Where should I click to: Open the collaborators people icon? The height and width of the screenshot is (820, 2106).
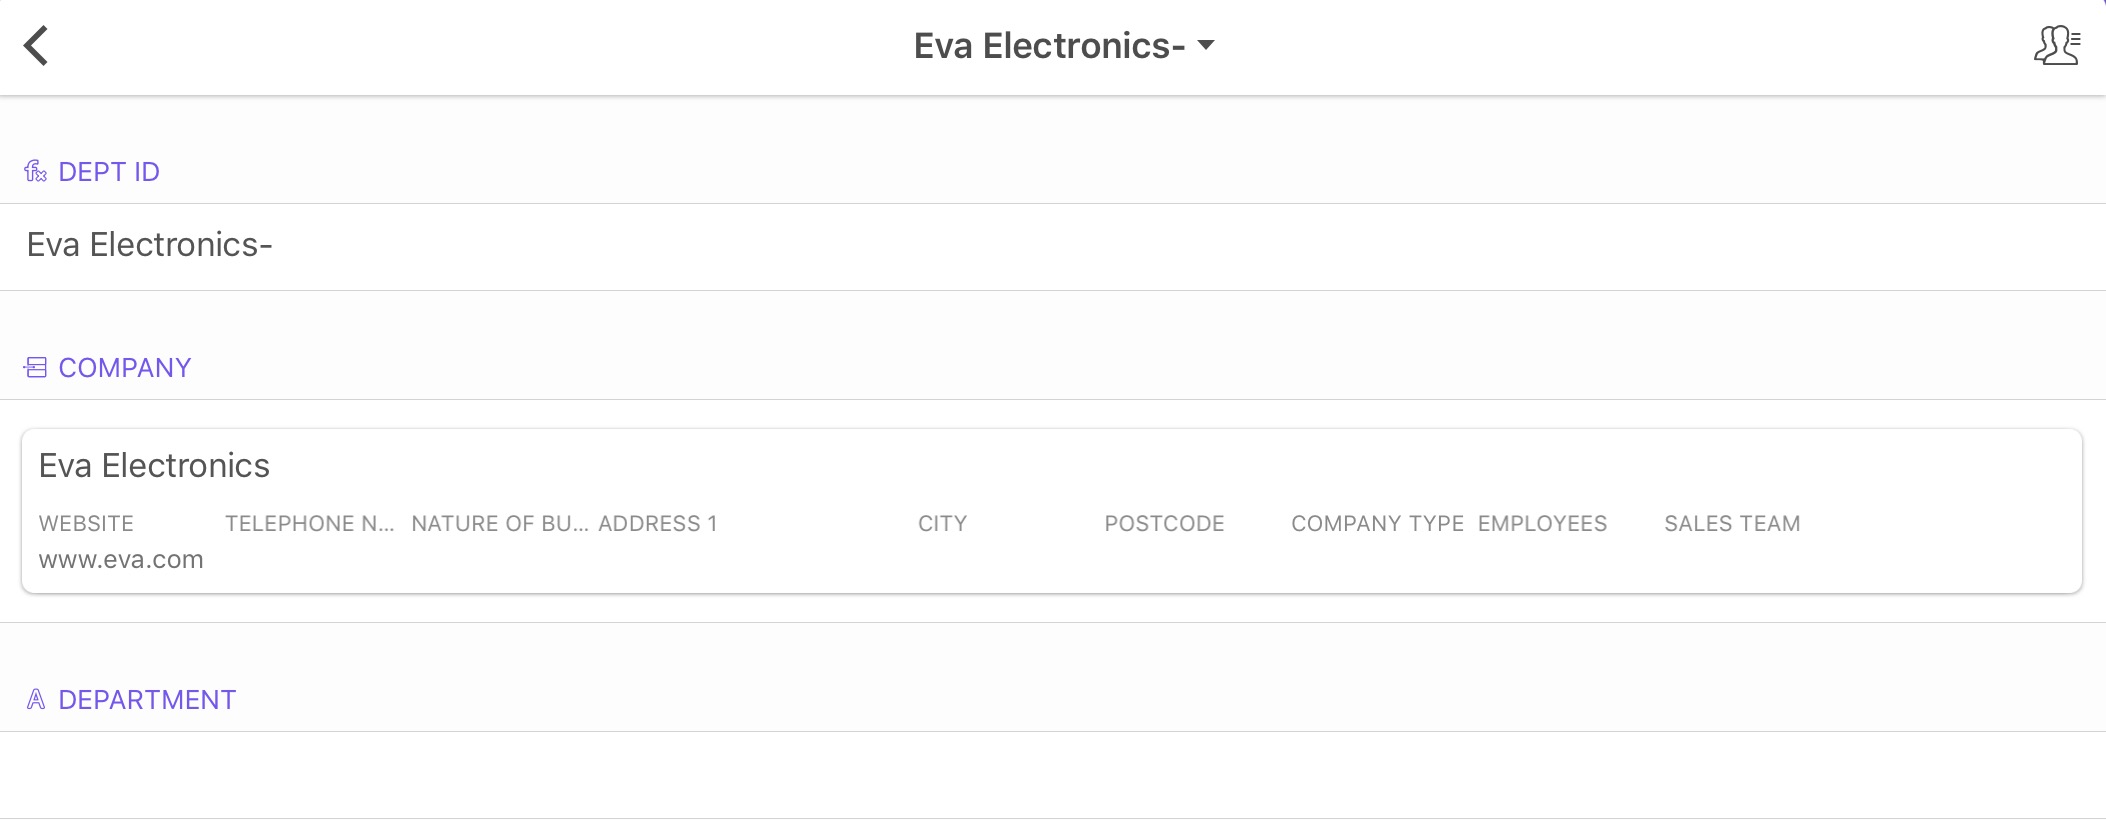pyautogui.click(x=2056, y=46)
